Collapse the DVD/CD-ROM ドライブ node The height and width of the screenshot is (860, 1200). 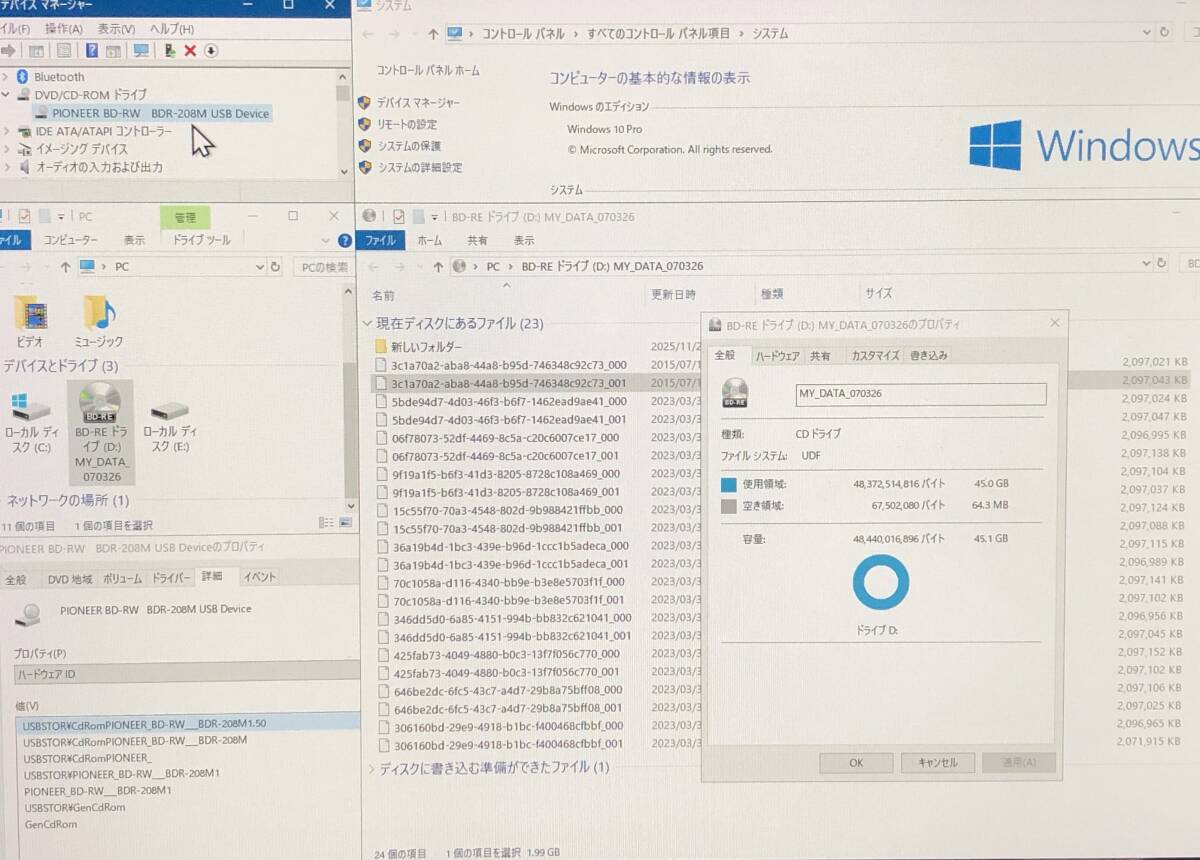(x=6, y=95)
